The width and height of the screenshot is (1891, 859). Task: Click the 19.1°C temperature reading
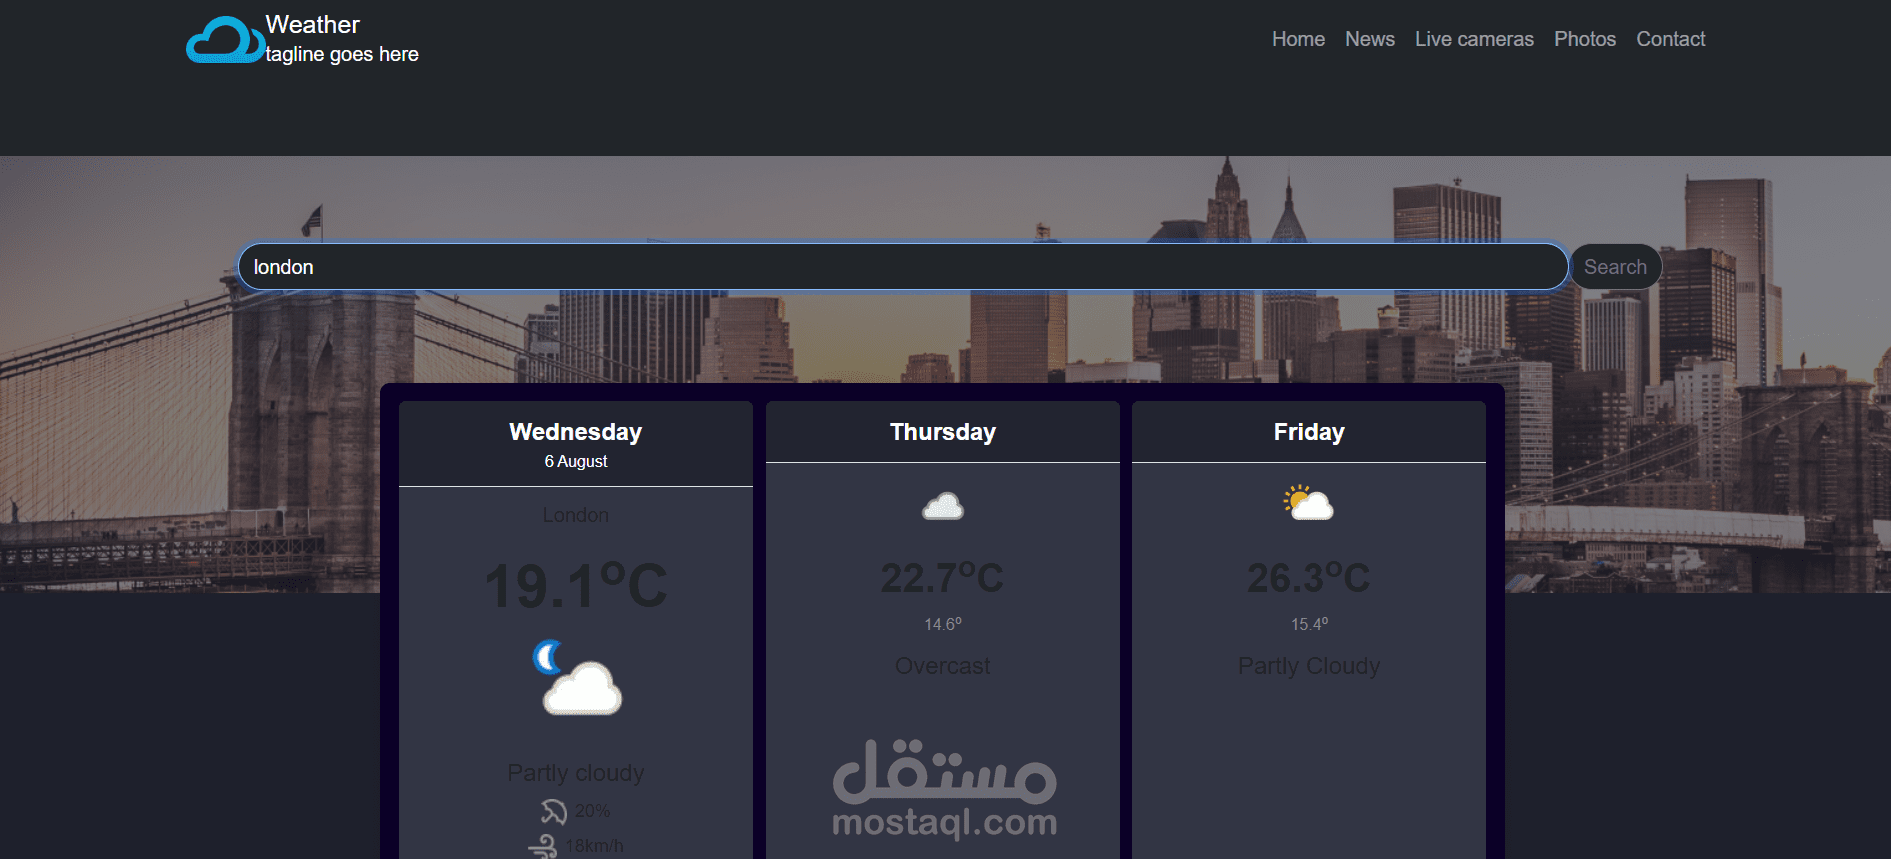(x=576, y=585)
